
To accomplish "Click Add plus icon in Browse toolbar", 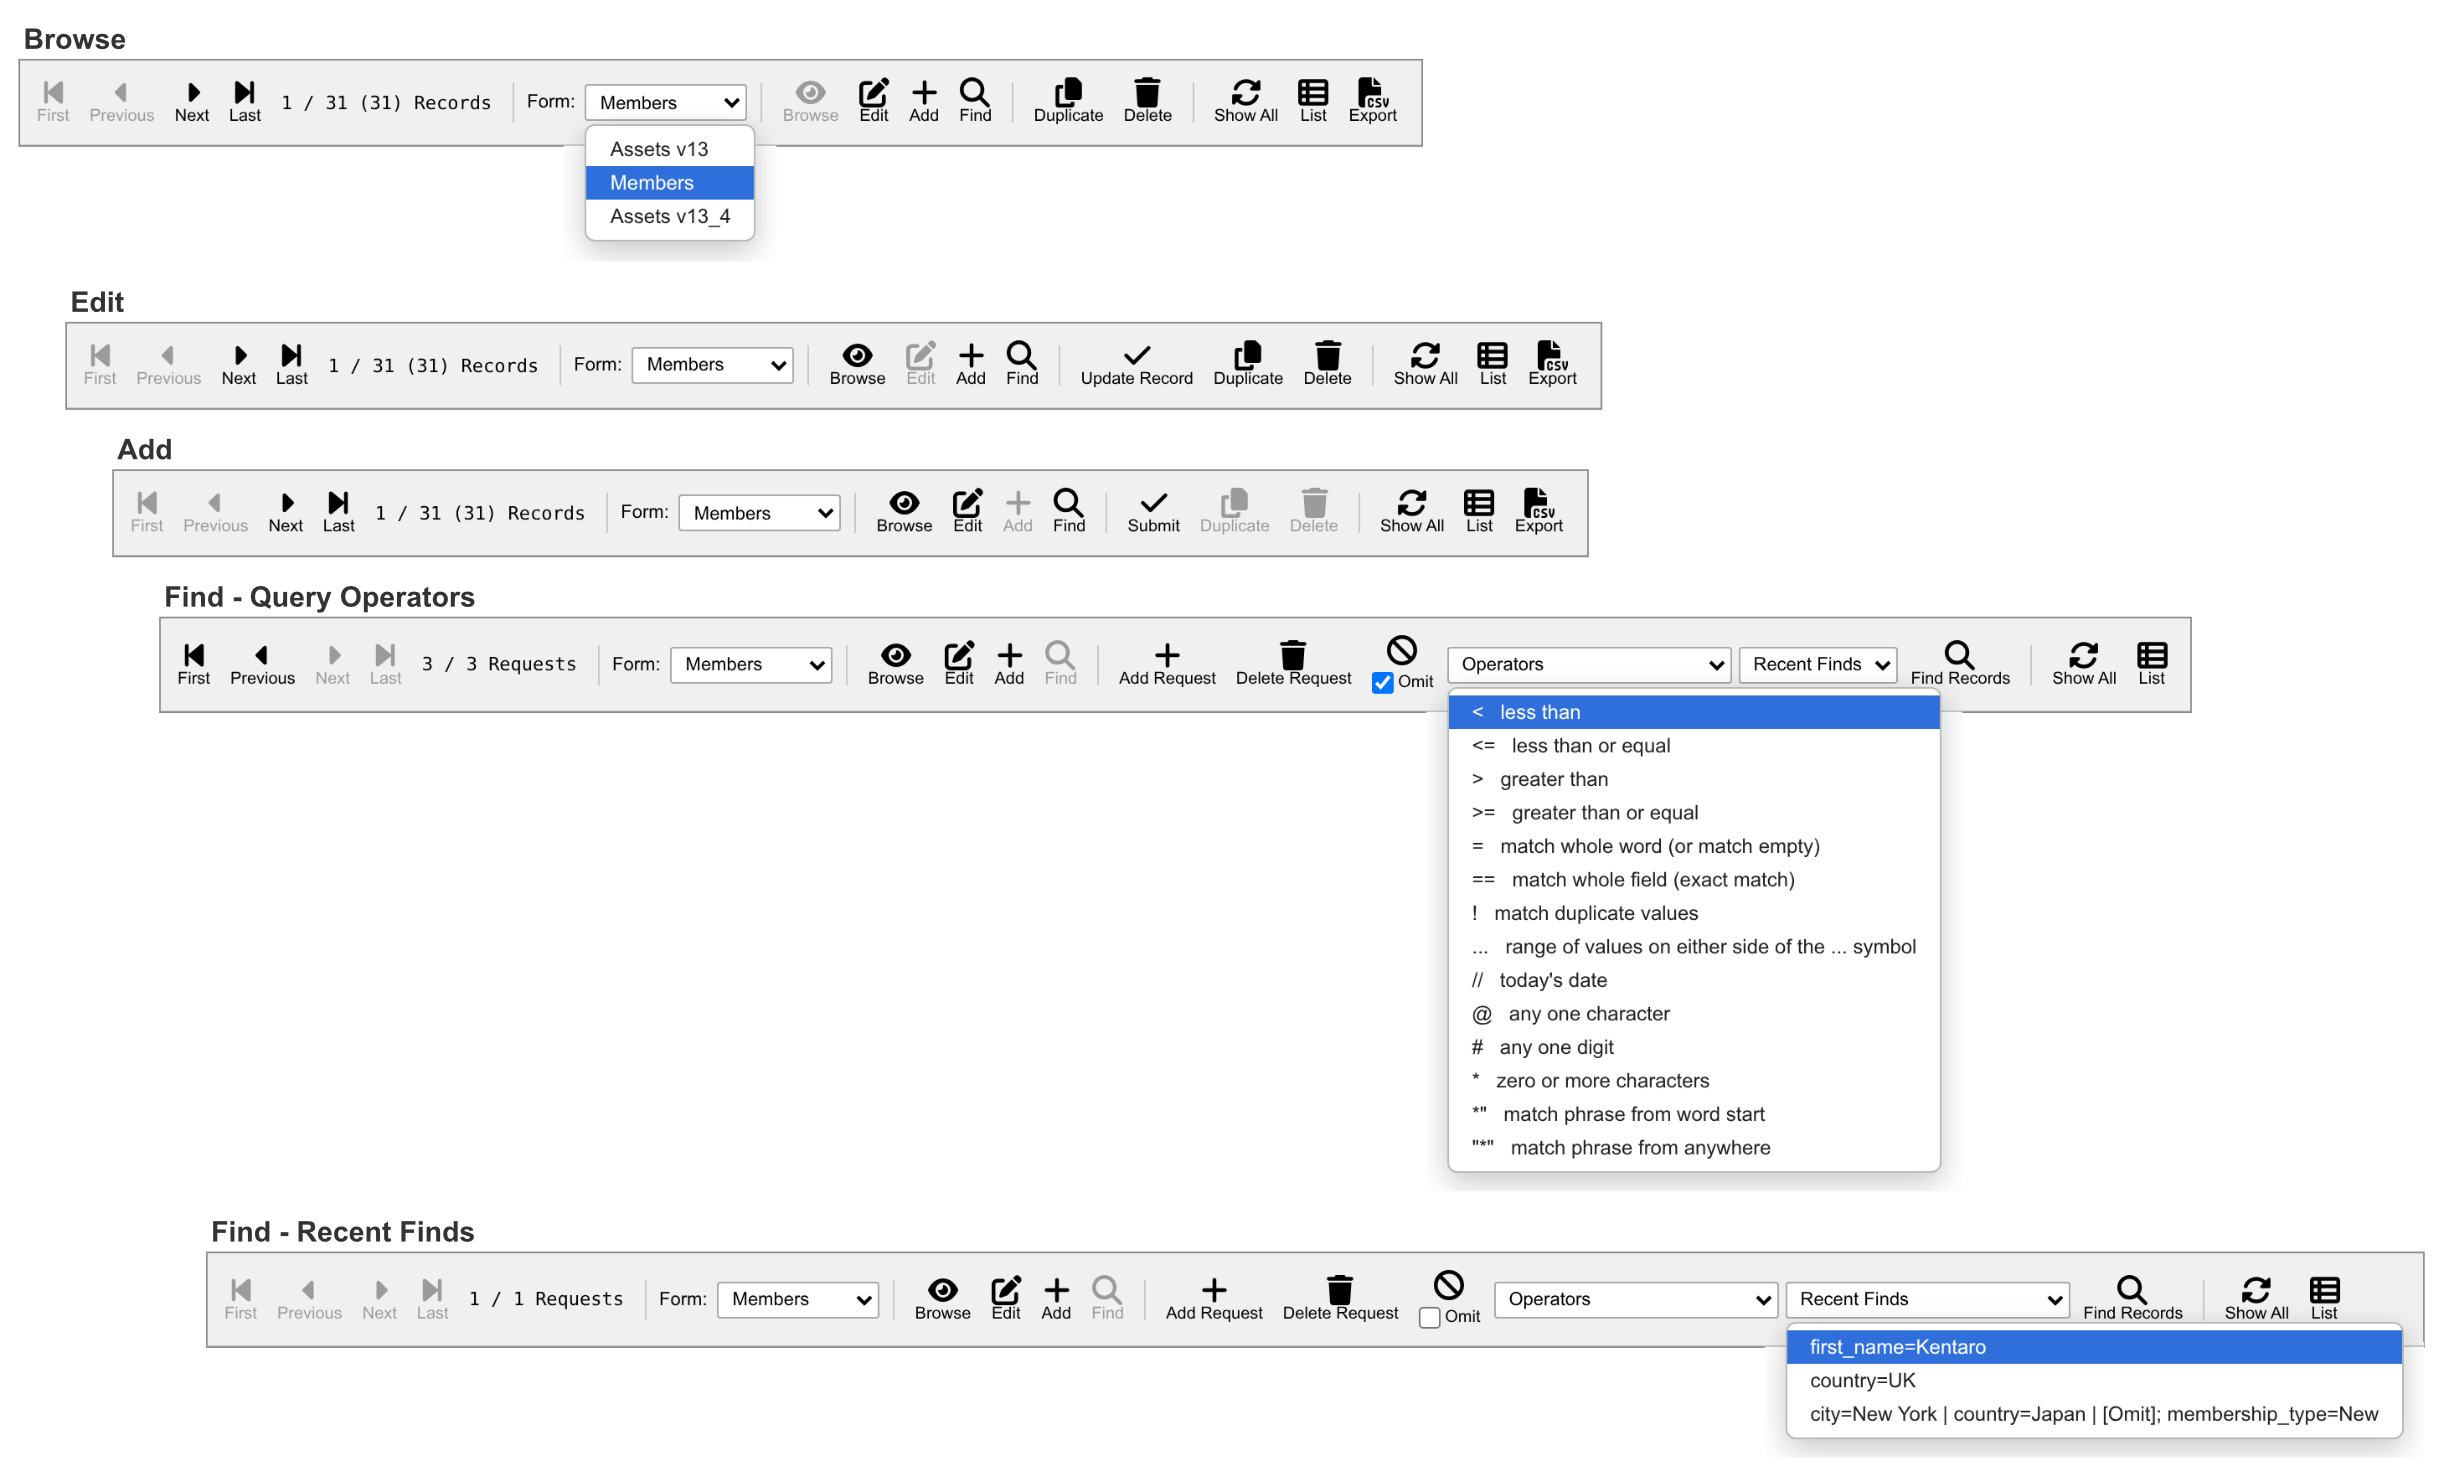I will coord(924,102).
